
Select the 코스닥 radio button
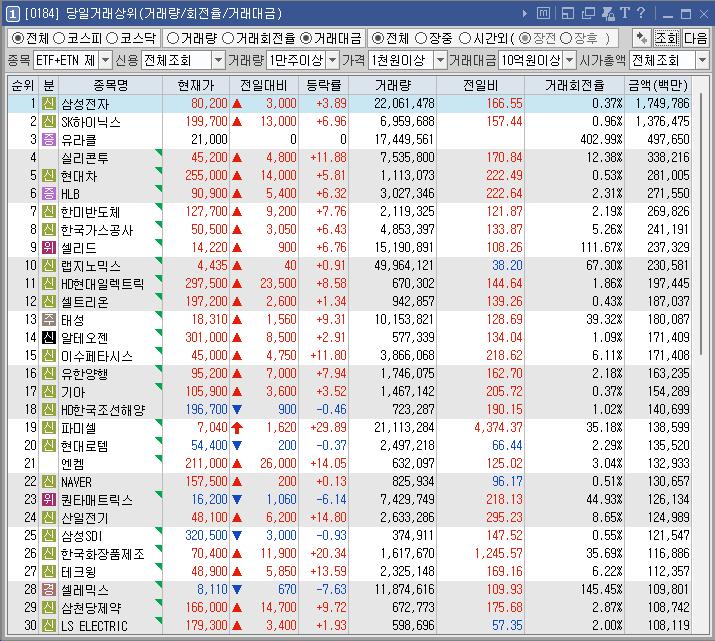click(x=112, y=38)
